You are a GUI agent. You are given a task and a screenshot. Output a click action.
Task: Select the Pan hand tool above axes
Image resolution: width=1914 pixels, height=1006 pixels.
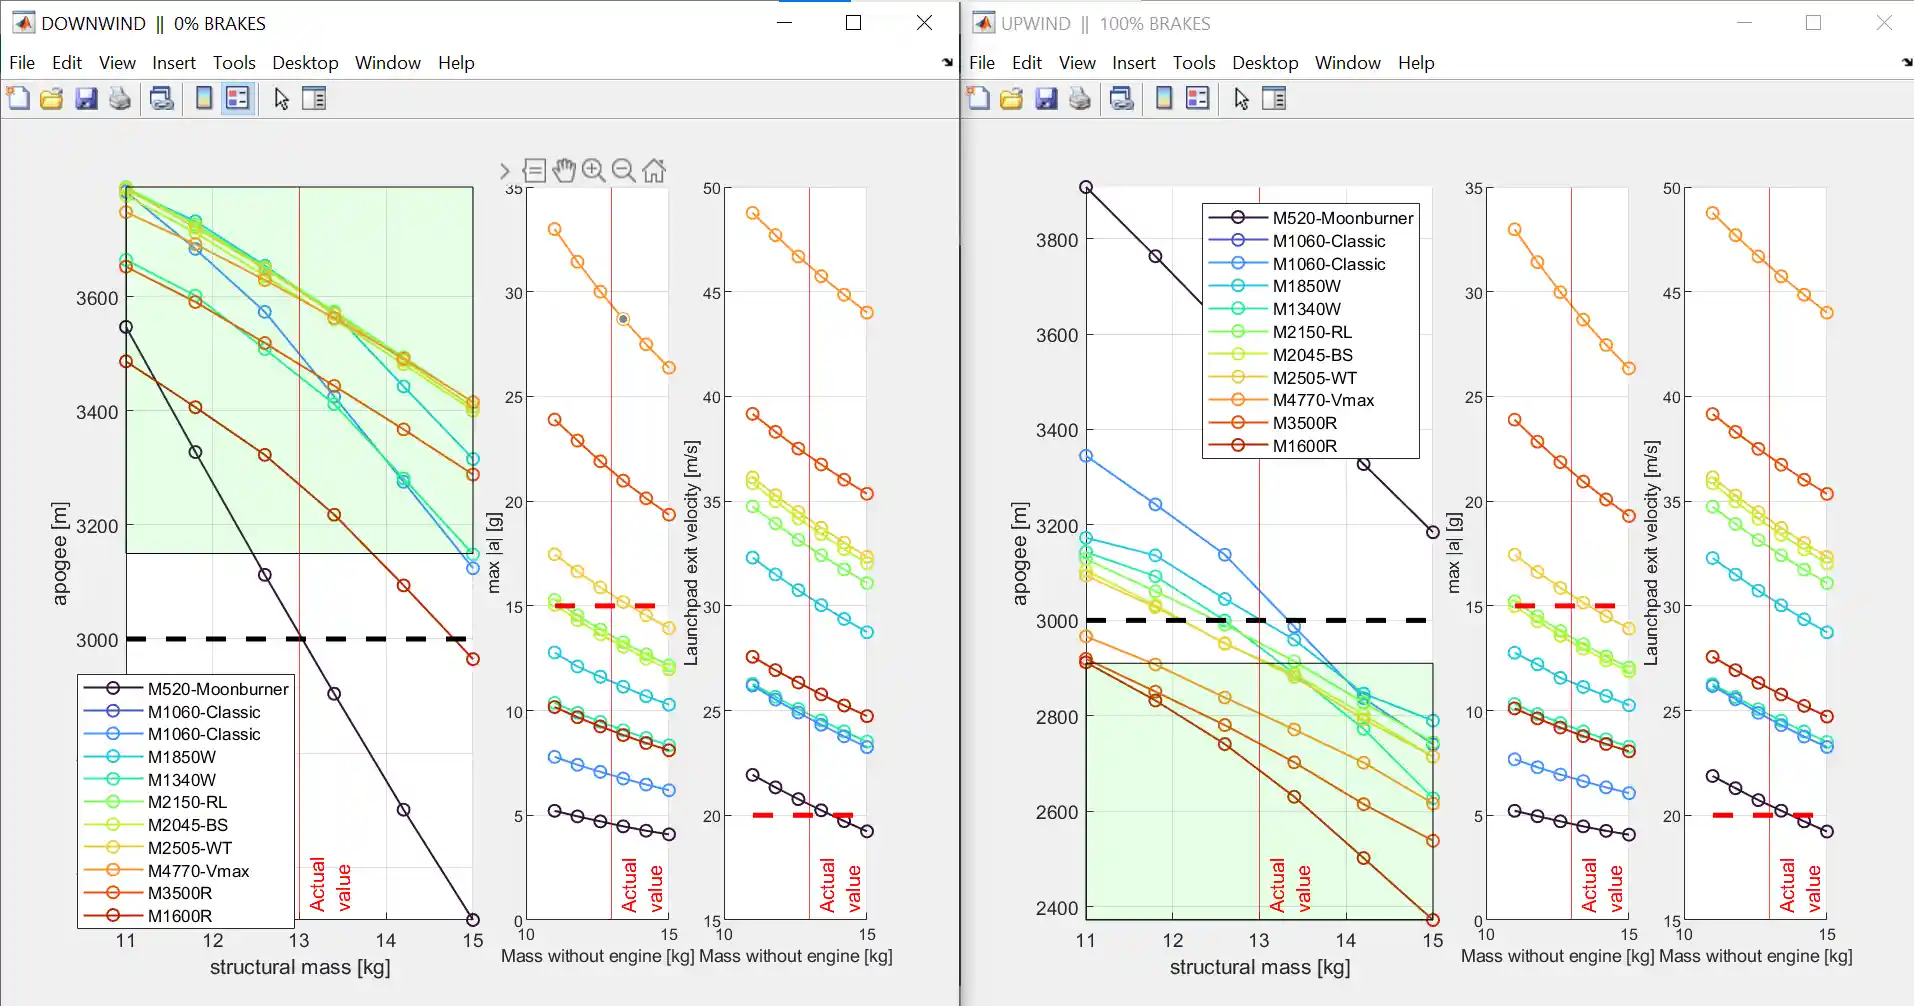564,171
